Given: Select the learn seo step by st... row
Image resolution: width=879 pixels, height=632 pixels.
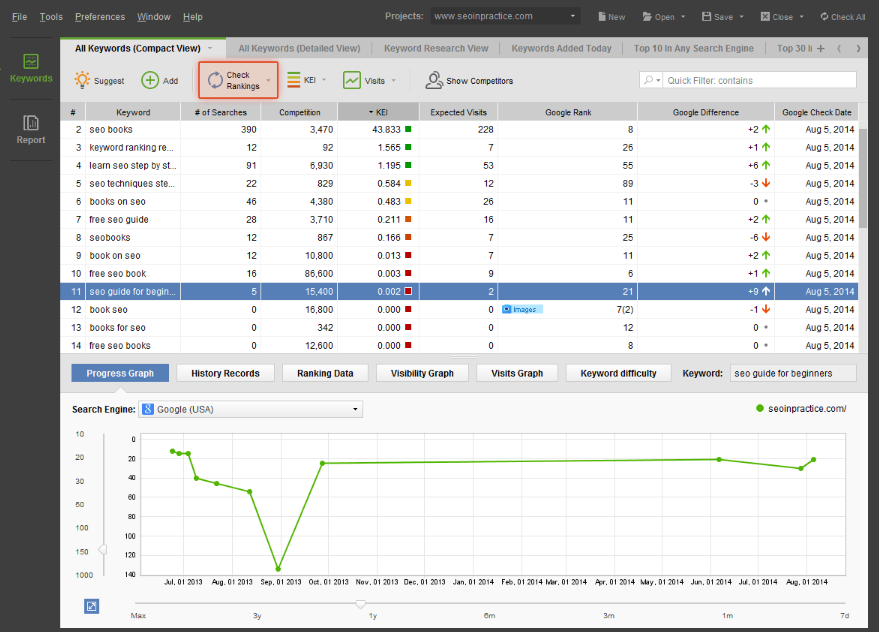Looking at the screenshot, I should coord(459,165).
